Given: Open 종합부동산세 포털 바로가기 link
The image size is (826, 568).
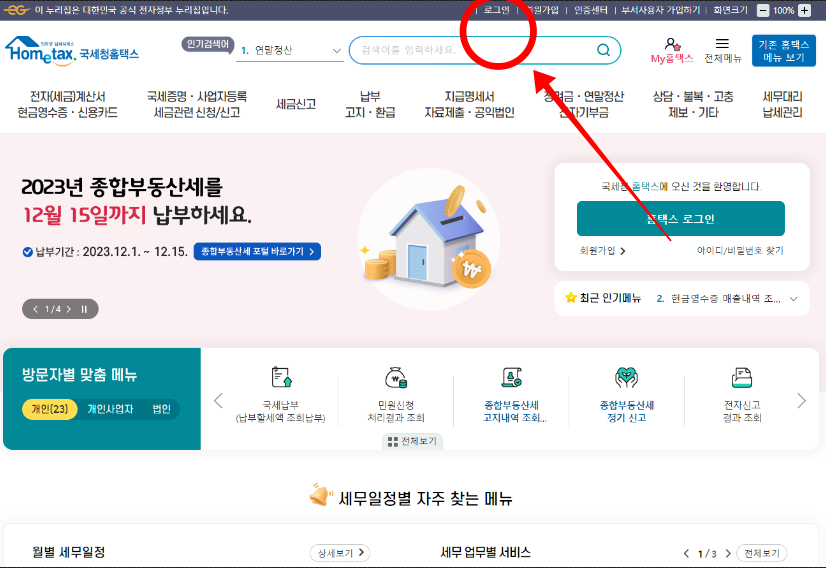Looking at the screenshot, I should (x=257, y=252).
